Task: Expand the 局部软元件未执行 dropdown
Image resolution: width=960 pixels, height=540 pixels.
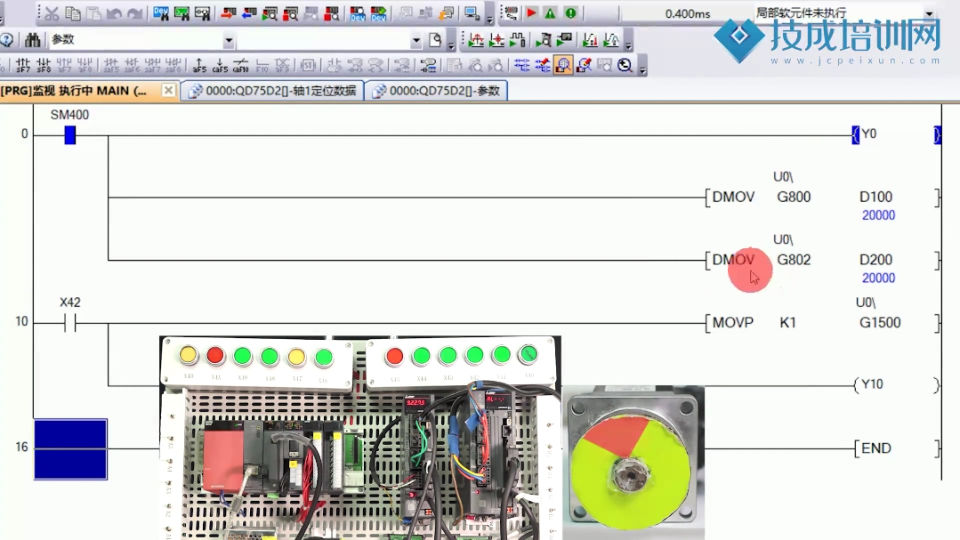Action: pyautogui.click(x=929, y=14)
